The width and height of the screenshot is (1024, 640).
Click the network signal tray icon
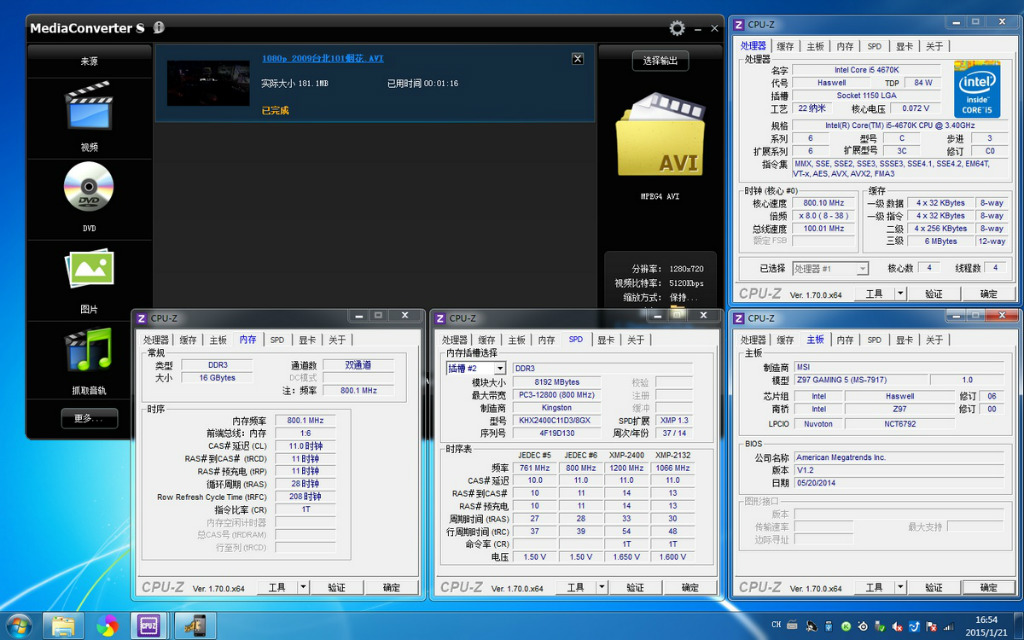coord(948,627)
